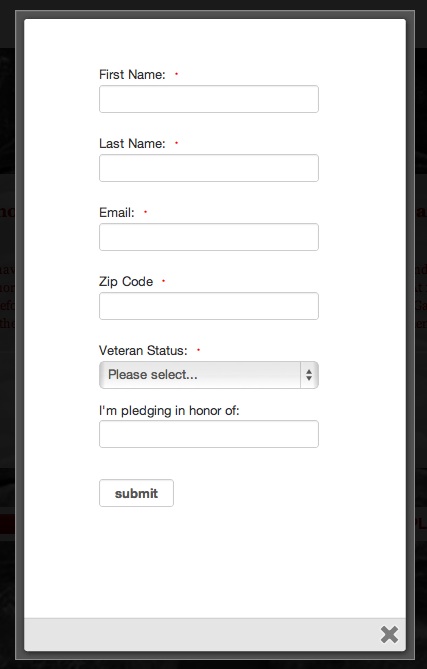Click the 'Zip Code' label

[x=126, y=282]
